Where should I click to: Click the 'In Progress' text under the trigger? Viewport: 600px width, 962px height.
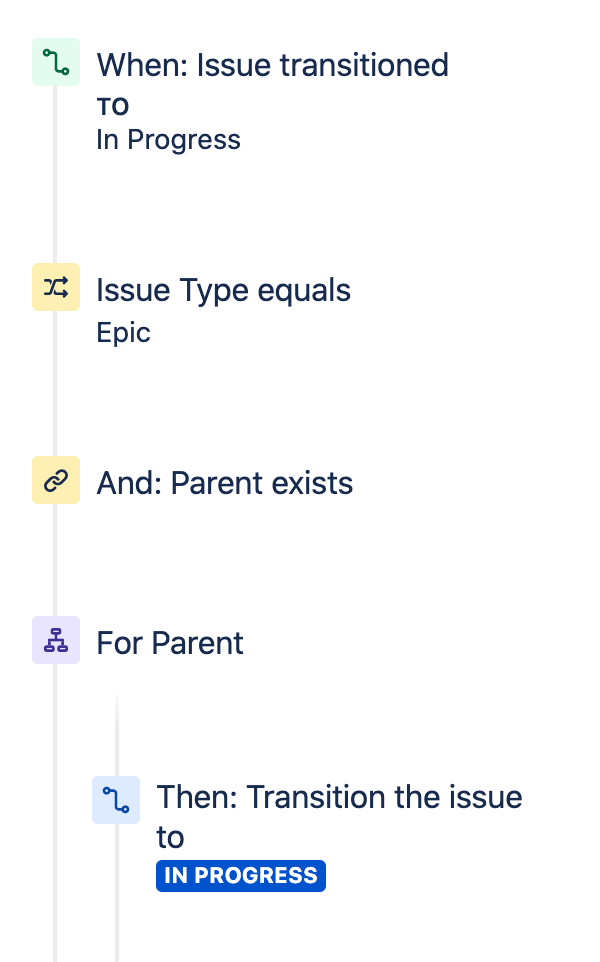tap(168, 140)
